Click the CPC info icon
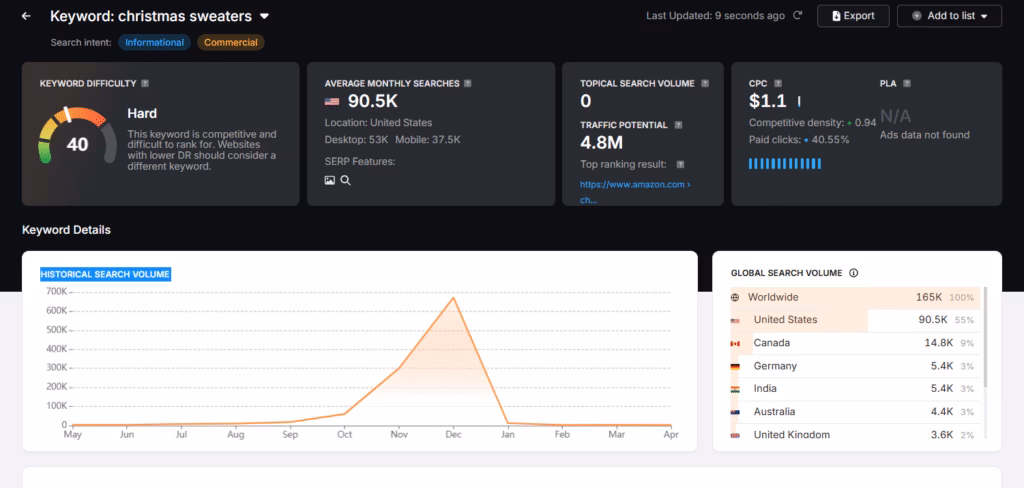Viewport: 1024px width, 488px height. coord(779,83)
